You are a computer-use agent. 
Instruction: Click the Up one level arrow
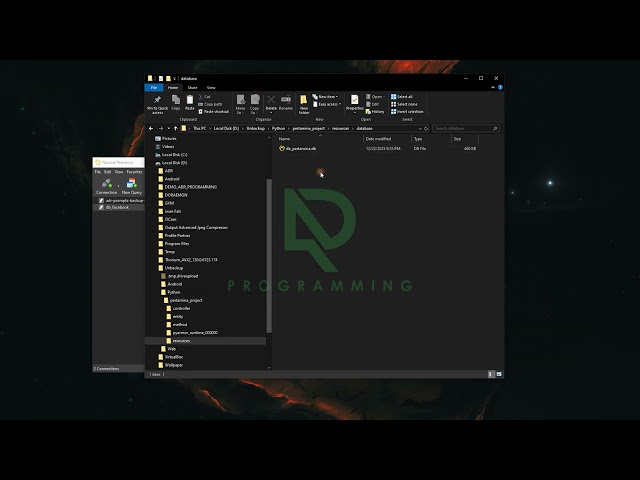pos(176,128)
